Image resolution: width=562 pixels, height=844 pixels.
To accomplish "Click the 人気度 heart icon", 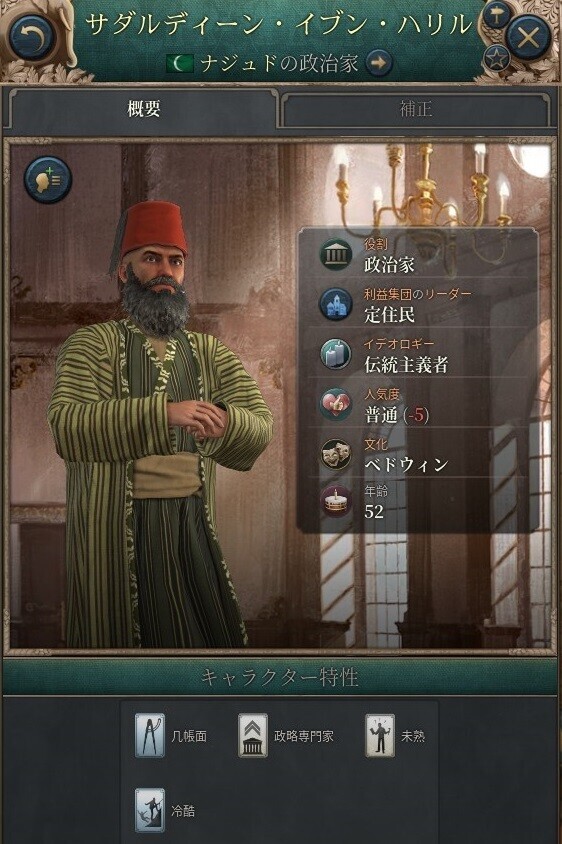I will pos(335,404).
